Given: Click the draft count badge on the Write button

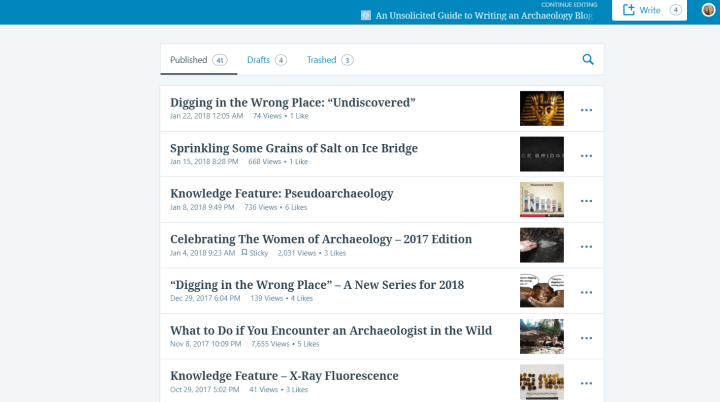Looking at the screenshot, I should [x=675, y=10].
